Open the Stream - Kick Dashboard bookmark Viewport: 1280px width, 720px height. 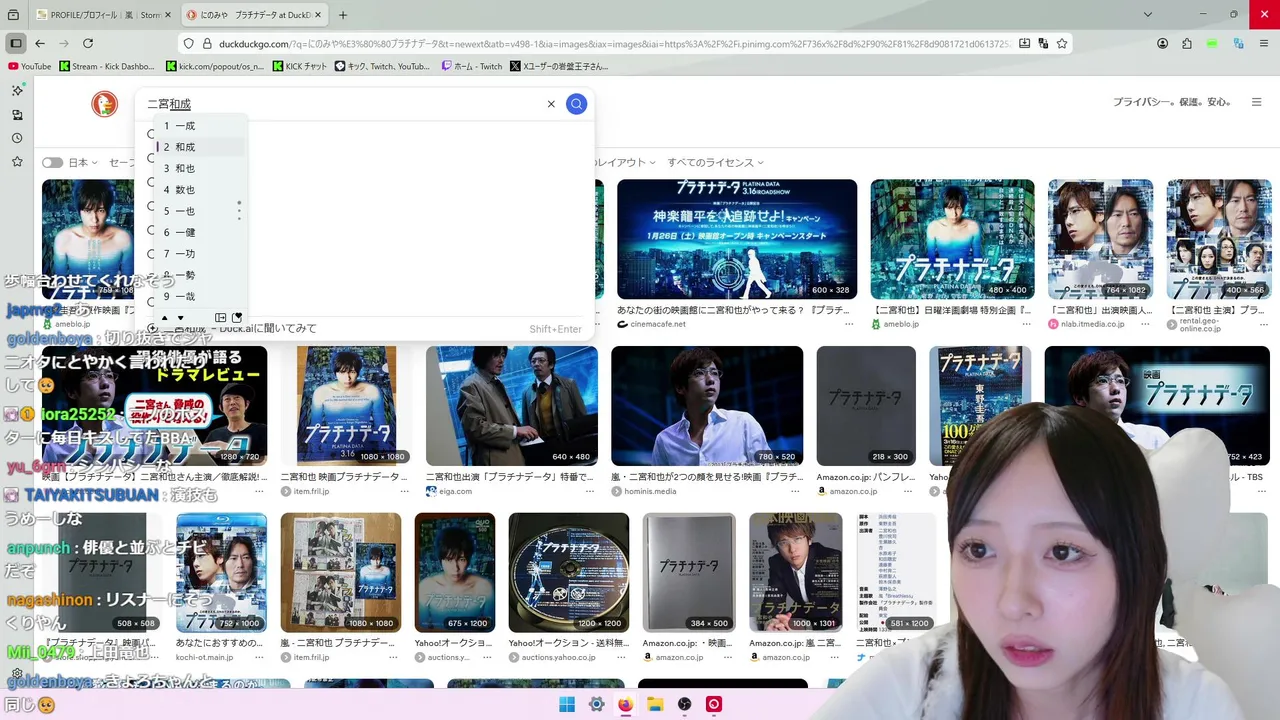(107, 66)
